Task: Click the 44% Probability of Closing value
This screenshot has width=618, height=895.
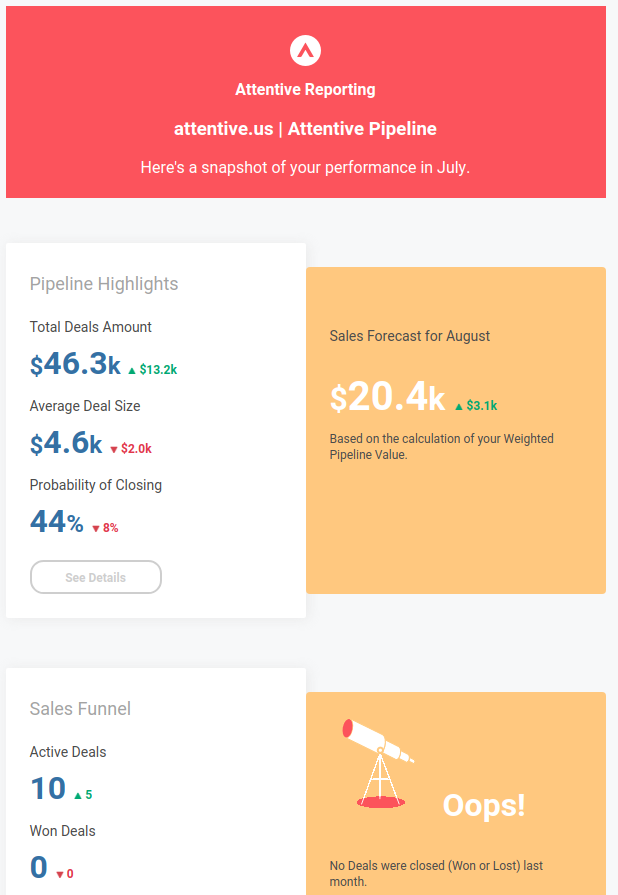Action: coord(57,522)
